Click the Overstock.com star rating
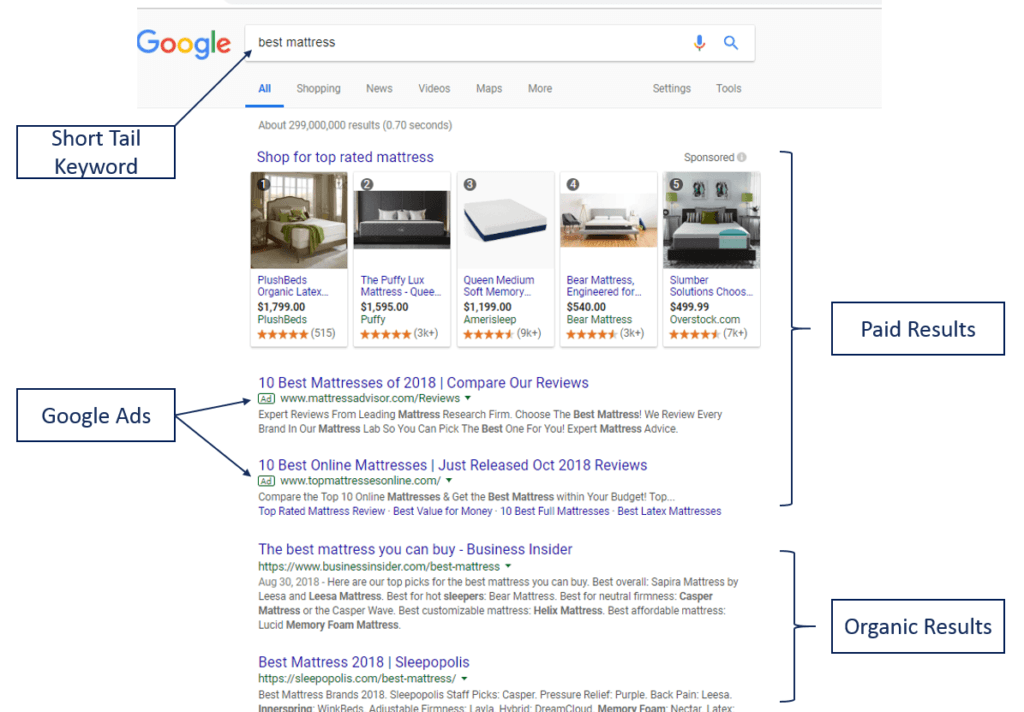Viewport: 1024px width, 712px height. click(695, 334)
